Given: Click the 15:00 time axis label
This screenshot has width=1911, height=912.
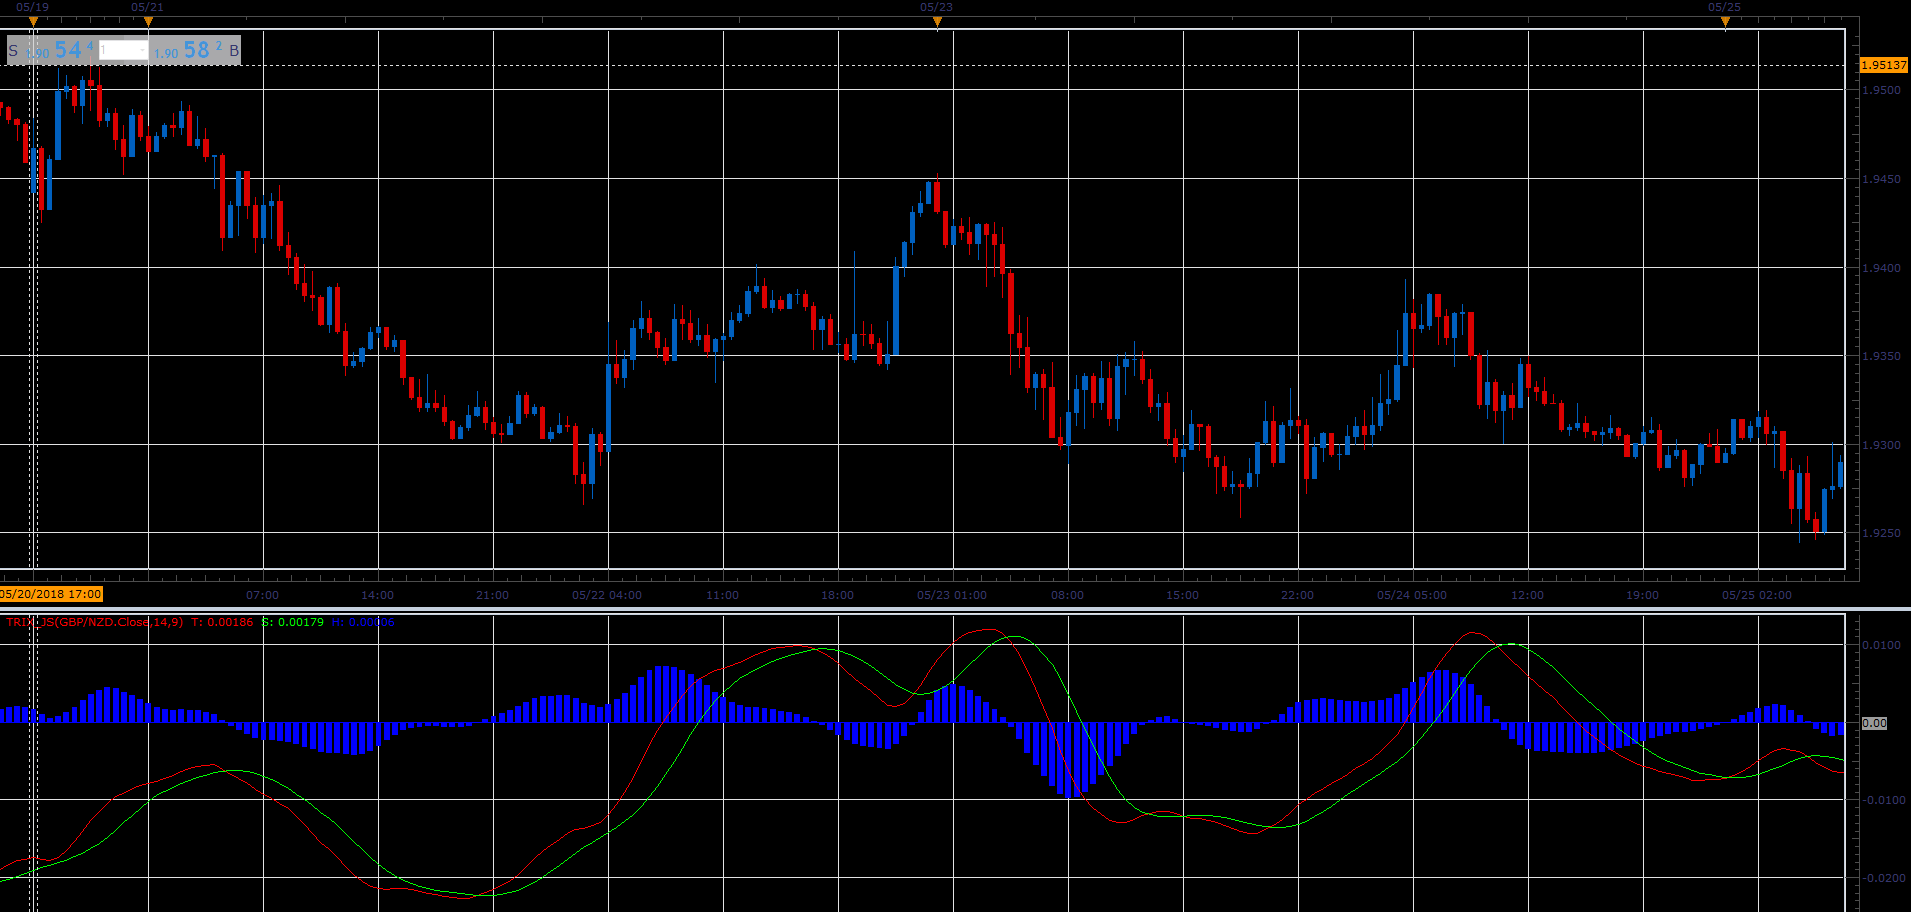Looking at the screenshot, I should [x=1183, y=595].
